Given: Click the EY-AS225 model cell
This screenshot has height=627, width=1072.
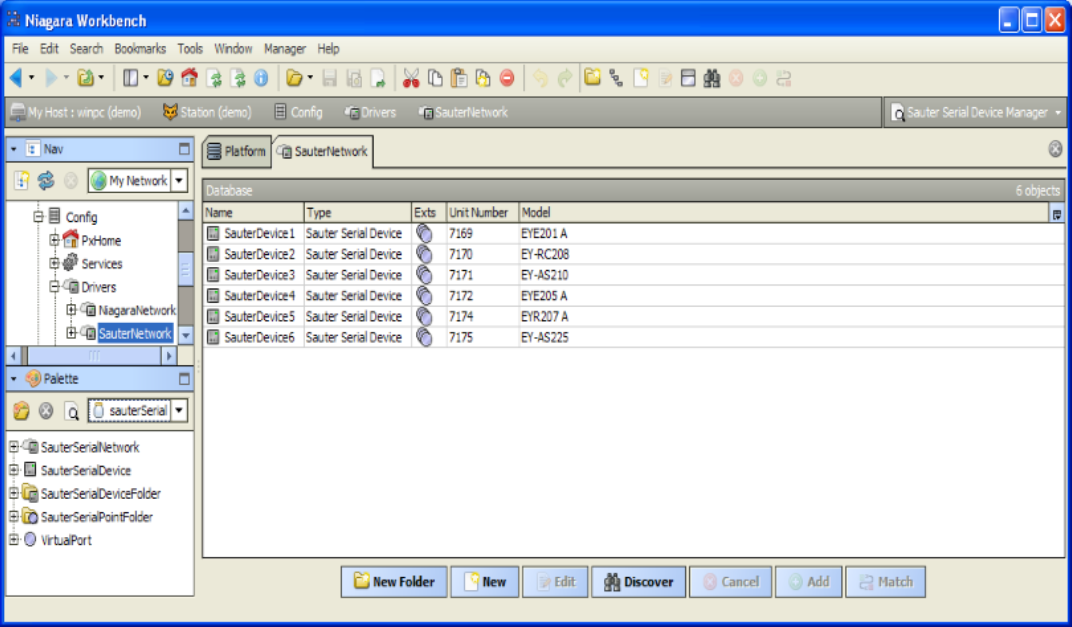Looking at the screenshot, I should 544,338.
